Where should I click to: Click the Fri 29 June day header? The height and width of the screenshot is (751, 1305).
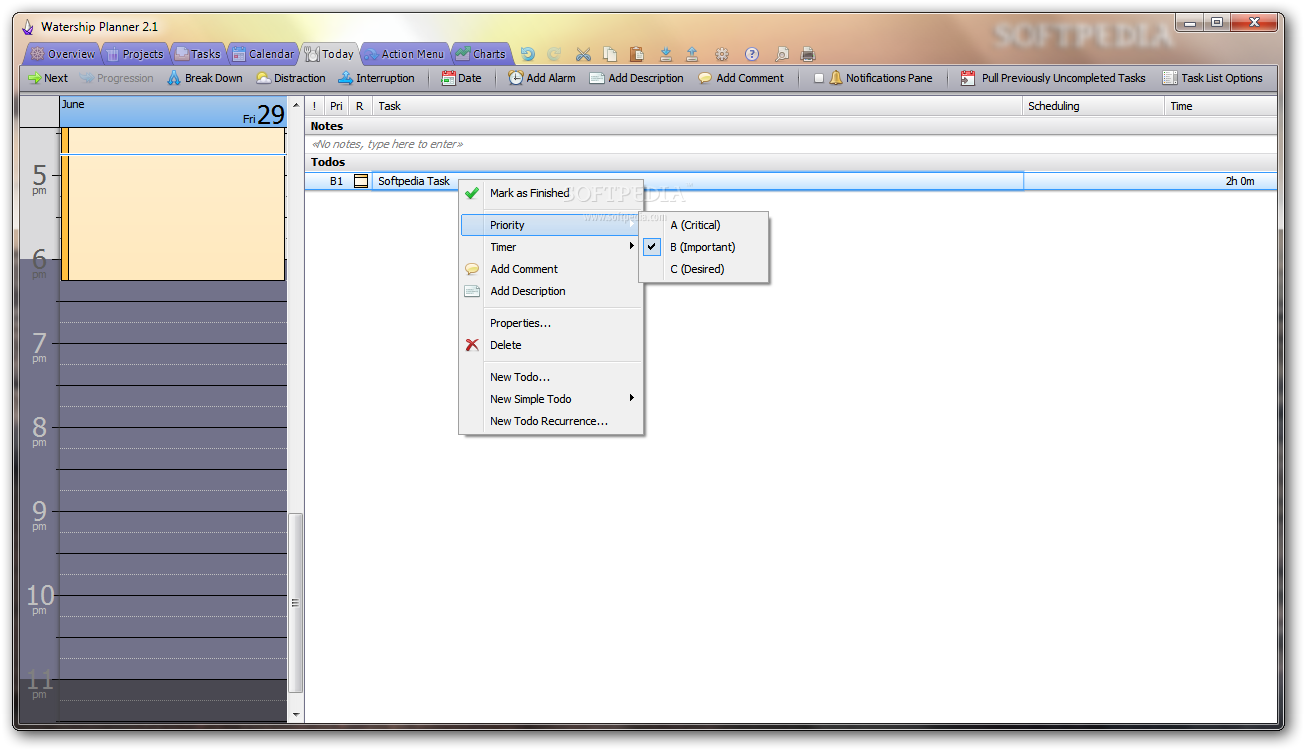(x=173, y=112)
